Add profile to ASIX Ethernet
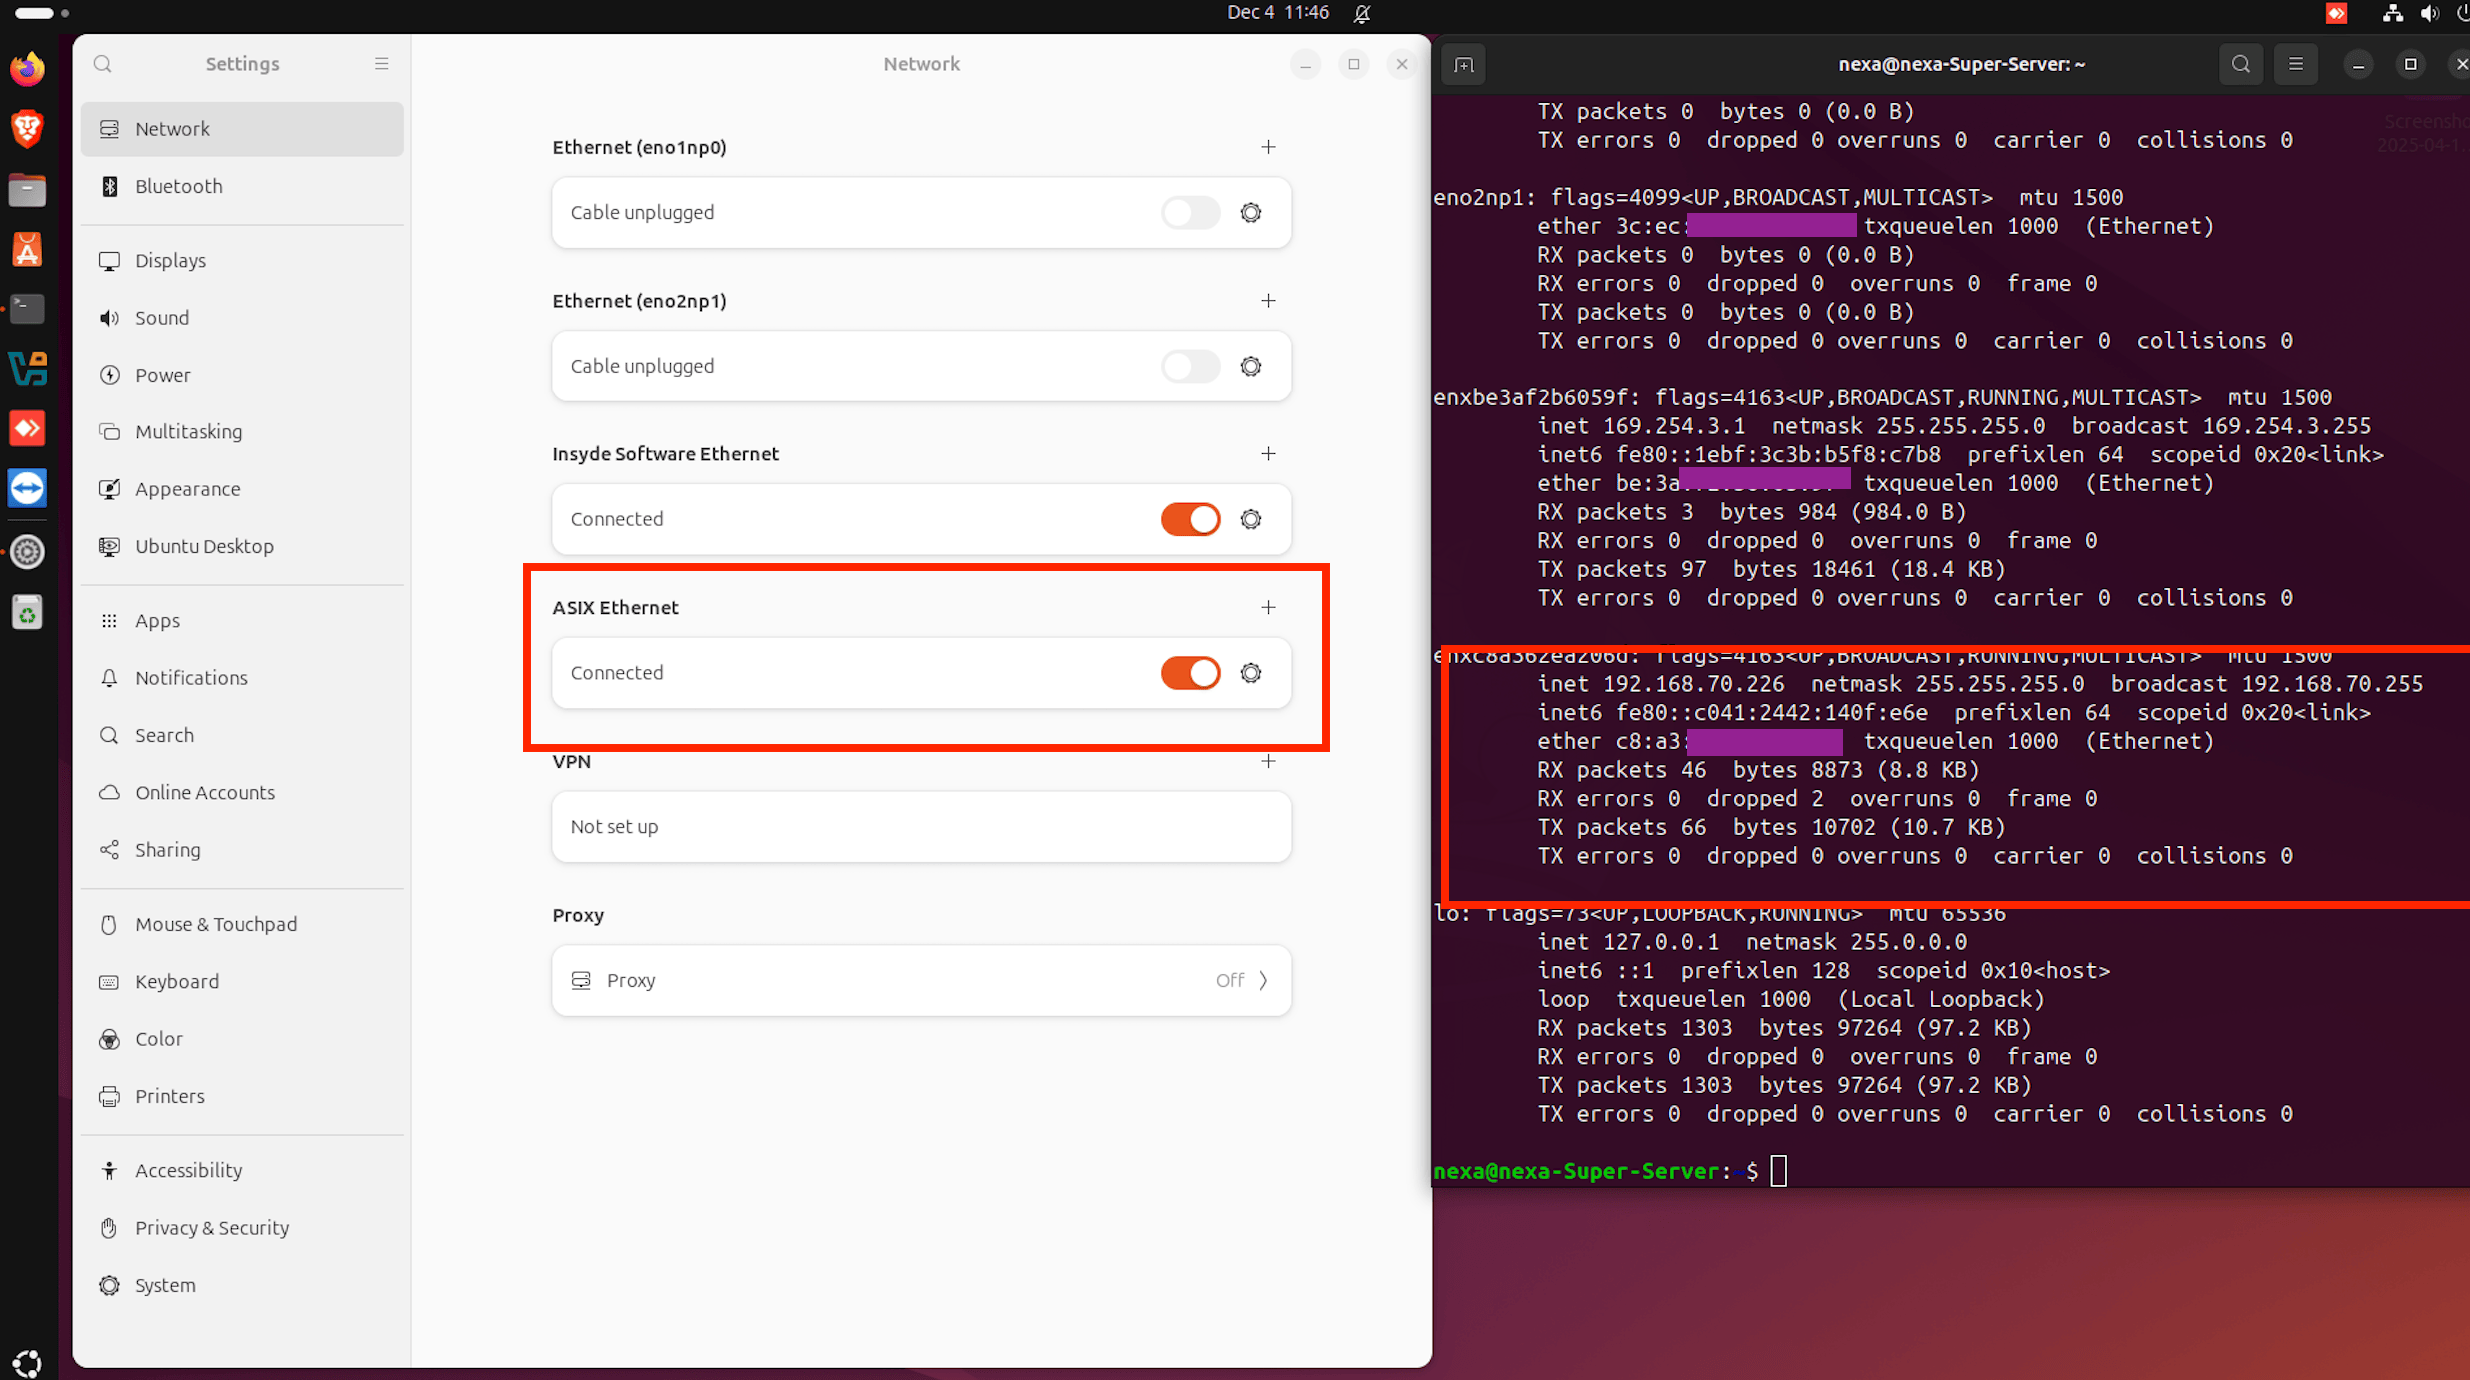Image resolution: width=2470 pixels, height=1380 pixels. pos(1268,607)
